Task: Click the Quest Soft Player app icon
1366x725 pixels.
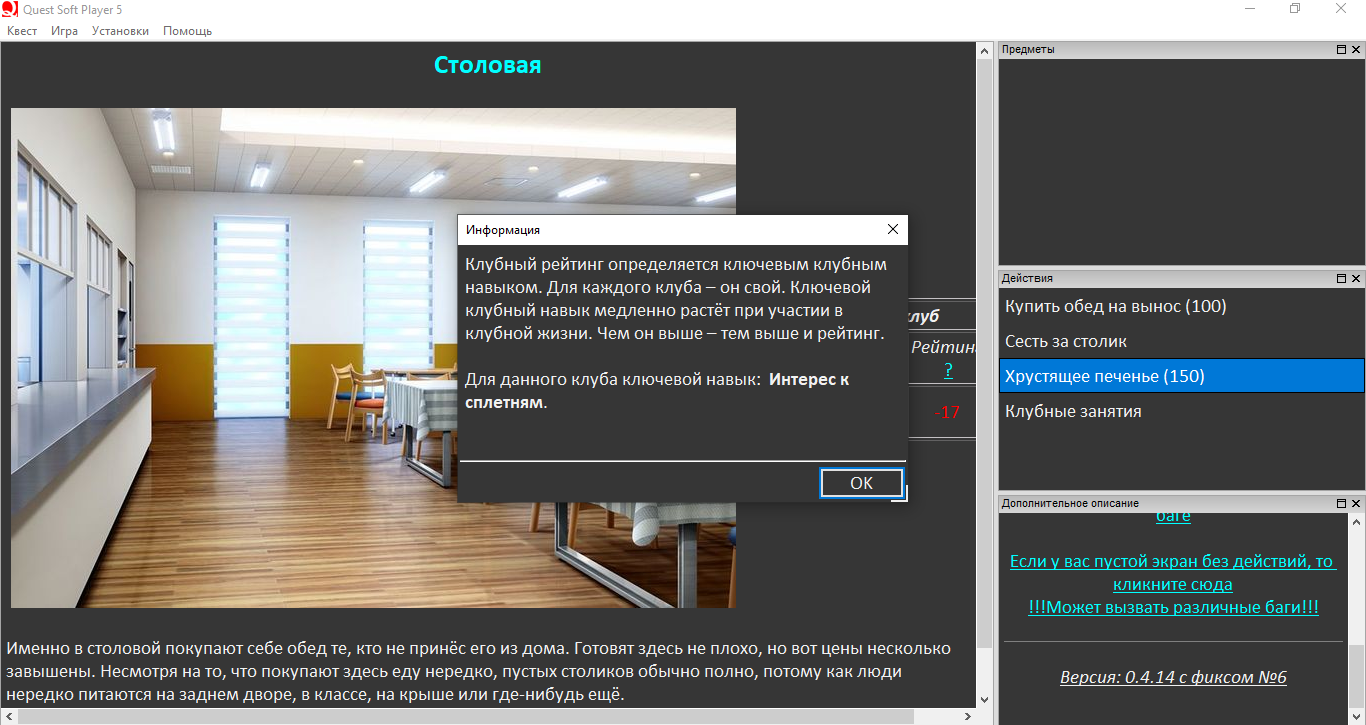Action: (x=11, y=9)
